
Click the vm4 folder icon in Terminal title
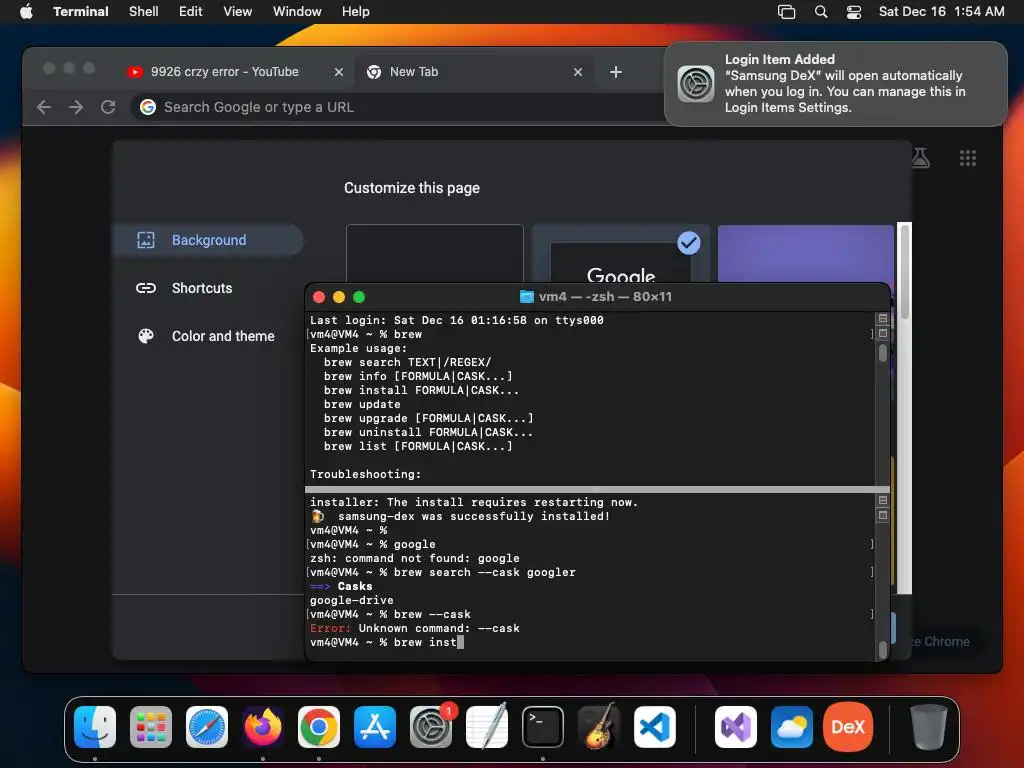pos(526,296)
